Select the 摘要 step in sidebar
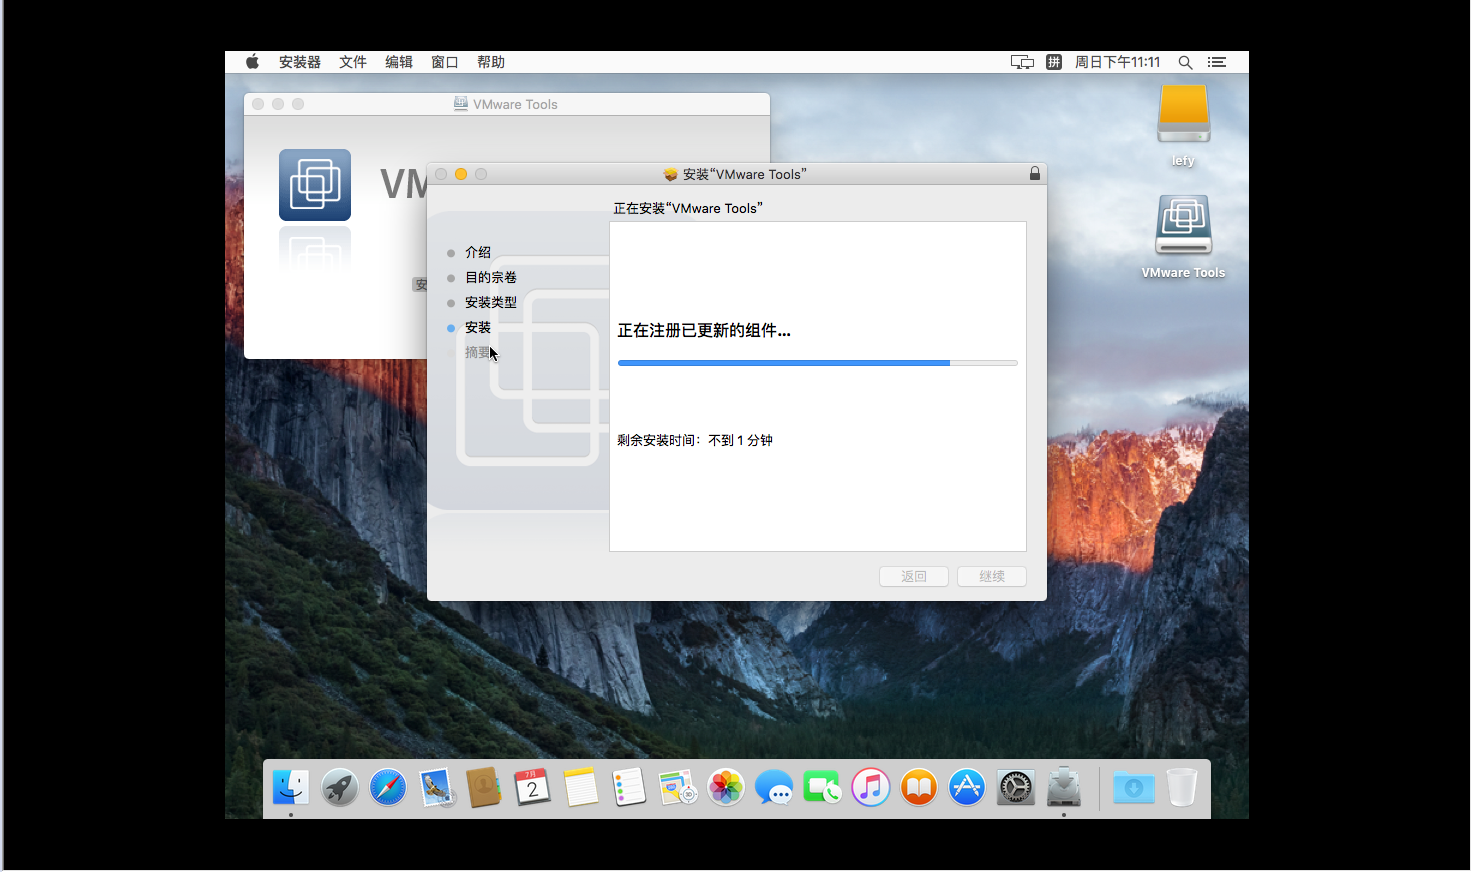1472x872 pixels. coord(478,352)
